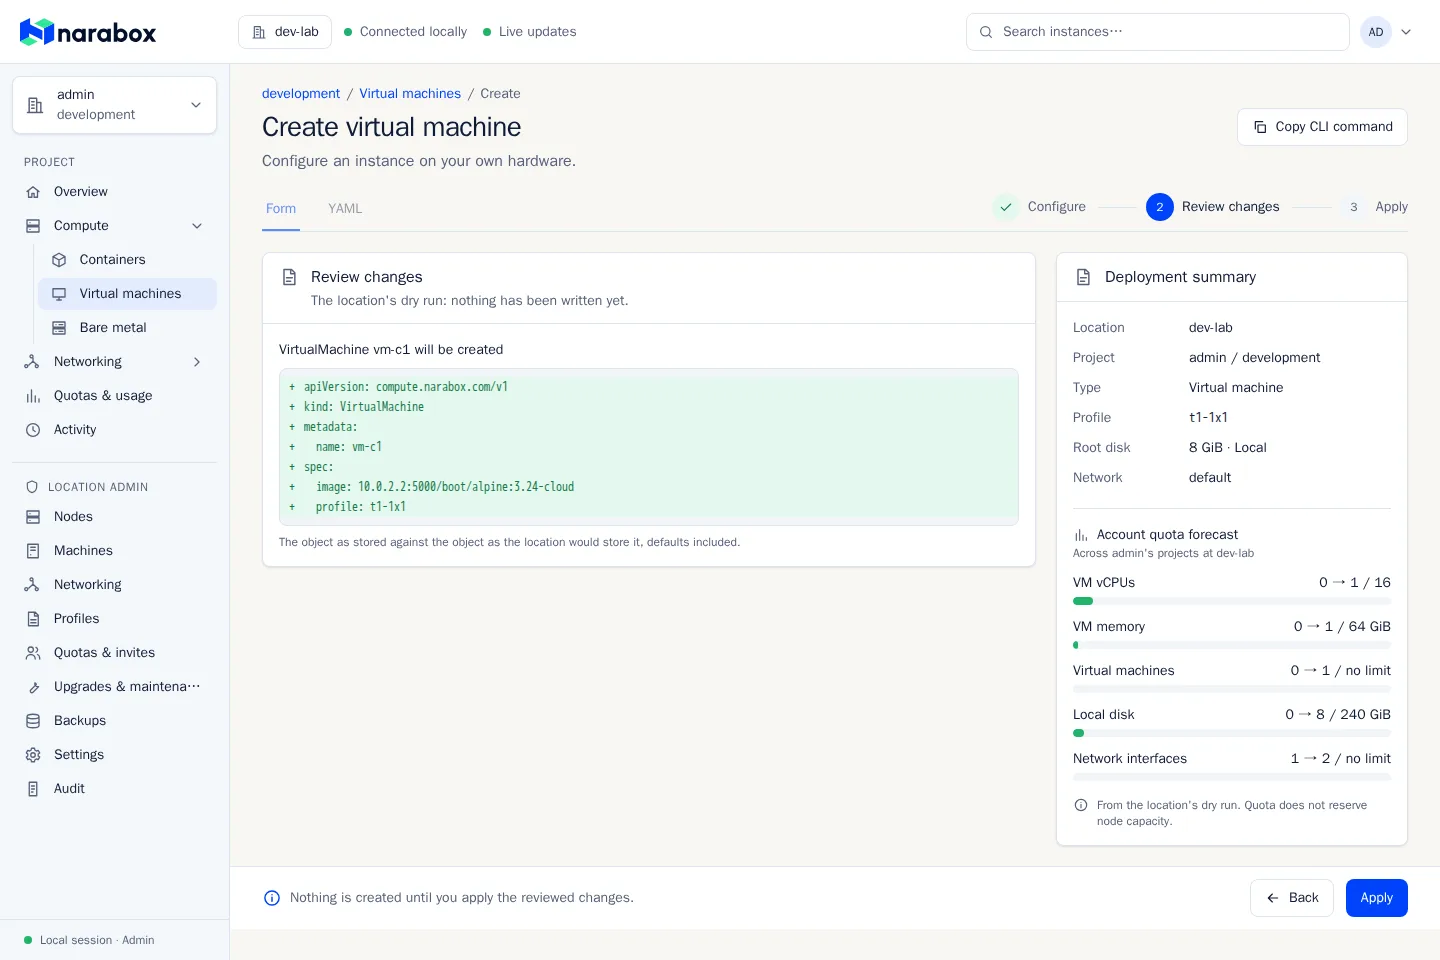Click the Local disk quota progress bar
This screenshot has height=960, width=1440.
[1232, 733]
